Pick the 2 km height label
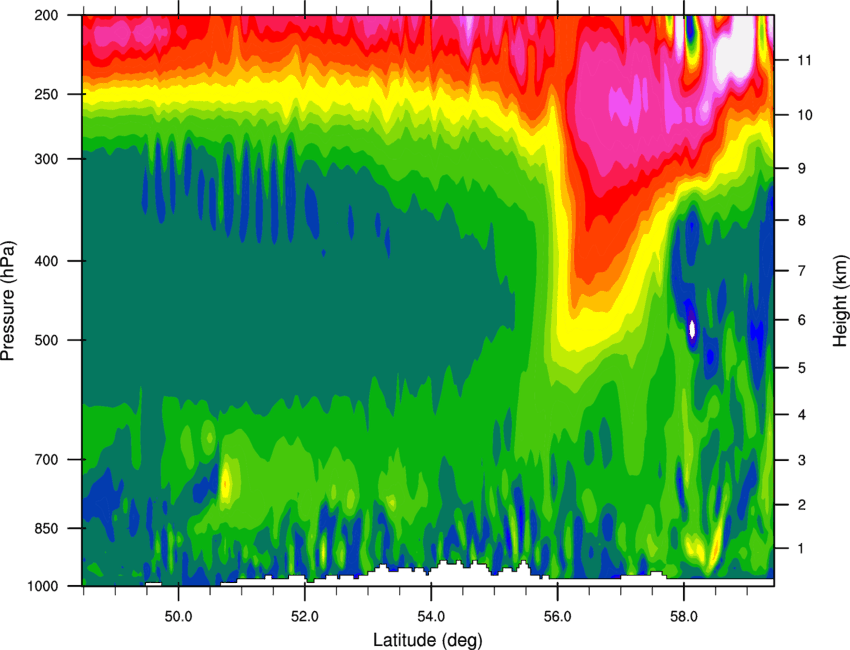Image resolution: width=850 pixels, height=650 pixels. [801, 505]
